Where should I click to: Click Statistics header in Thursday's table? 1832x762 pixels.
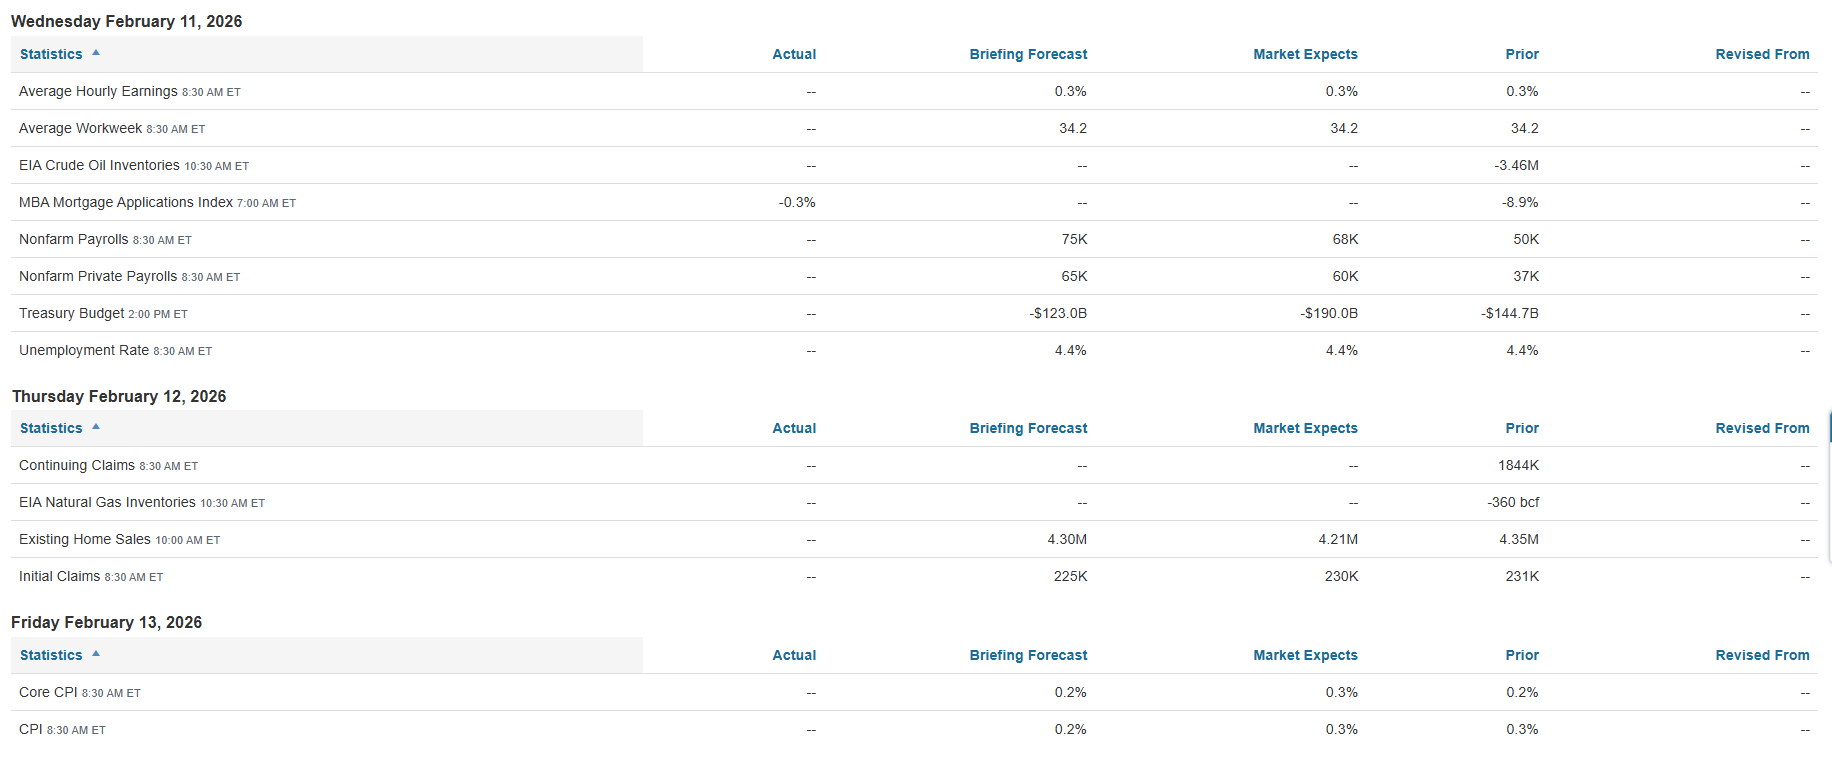click(x=51, y=429)
